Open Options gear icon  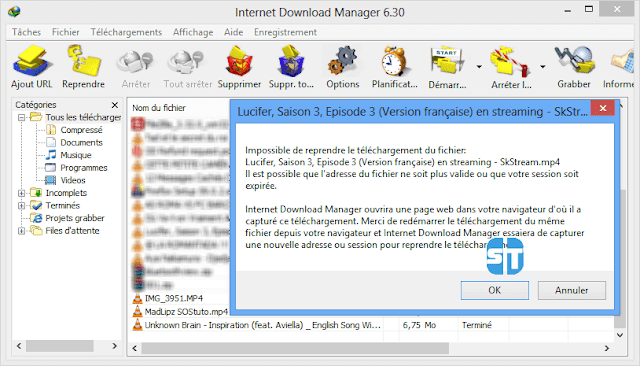pyautogui.click(x=342, y=61)
